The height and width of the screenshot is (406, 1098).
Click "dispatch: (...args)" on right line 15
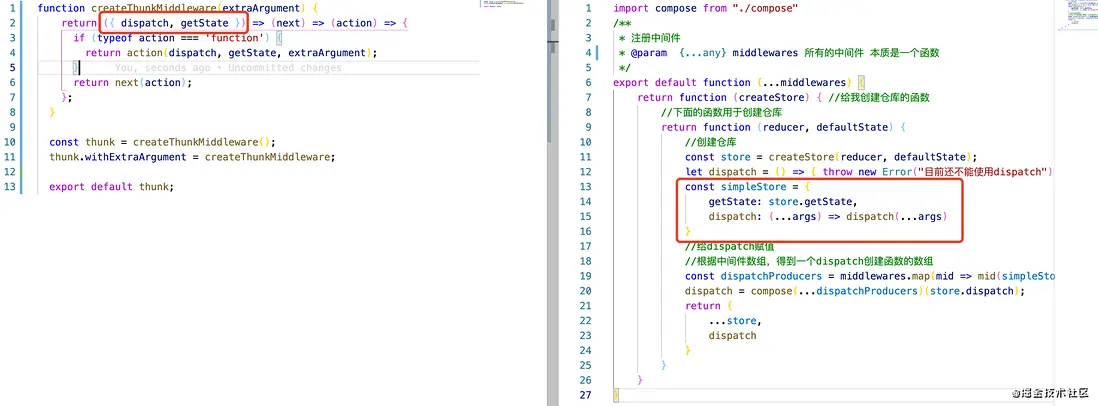(x=763, y=216)
